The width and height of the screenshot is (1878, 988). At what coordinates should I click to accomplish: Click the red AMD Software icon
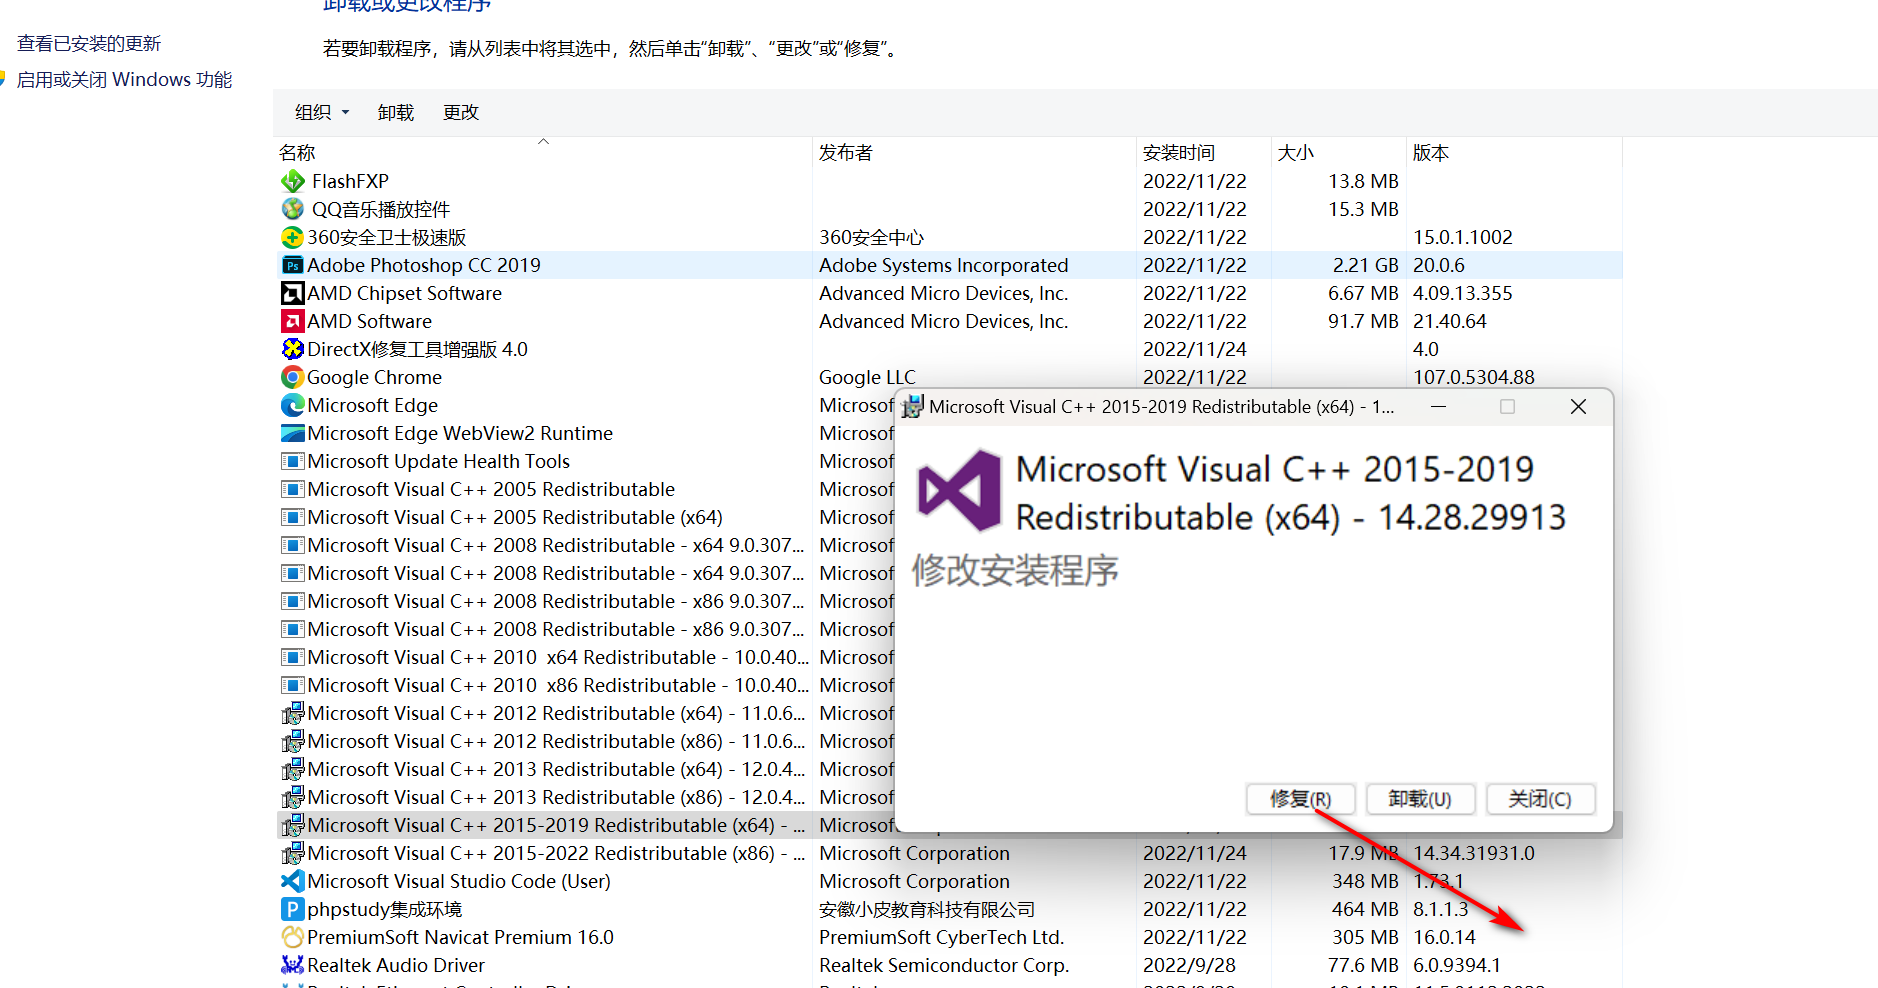coord(292,321)
